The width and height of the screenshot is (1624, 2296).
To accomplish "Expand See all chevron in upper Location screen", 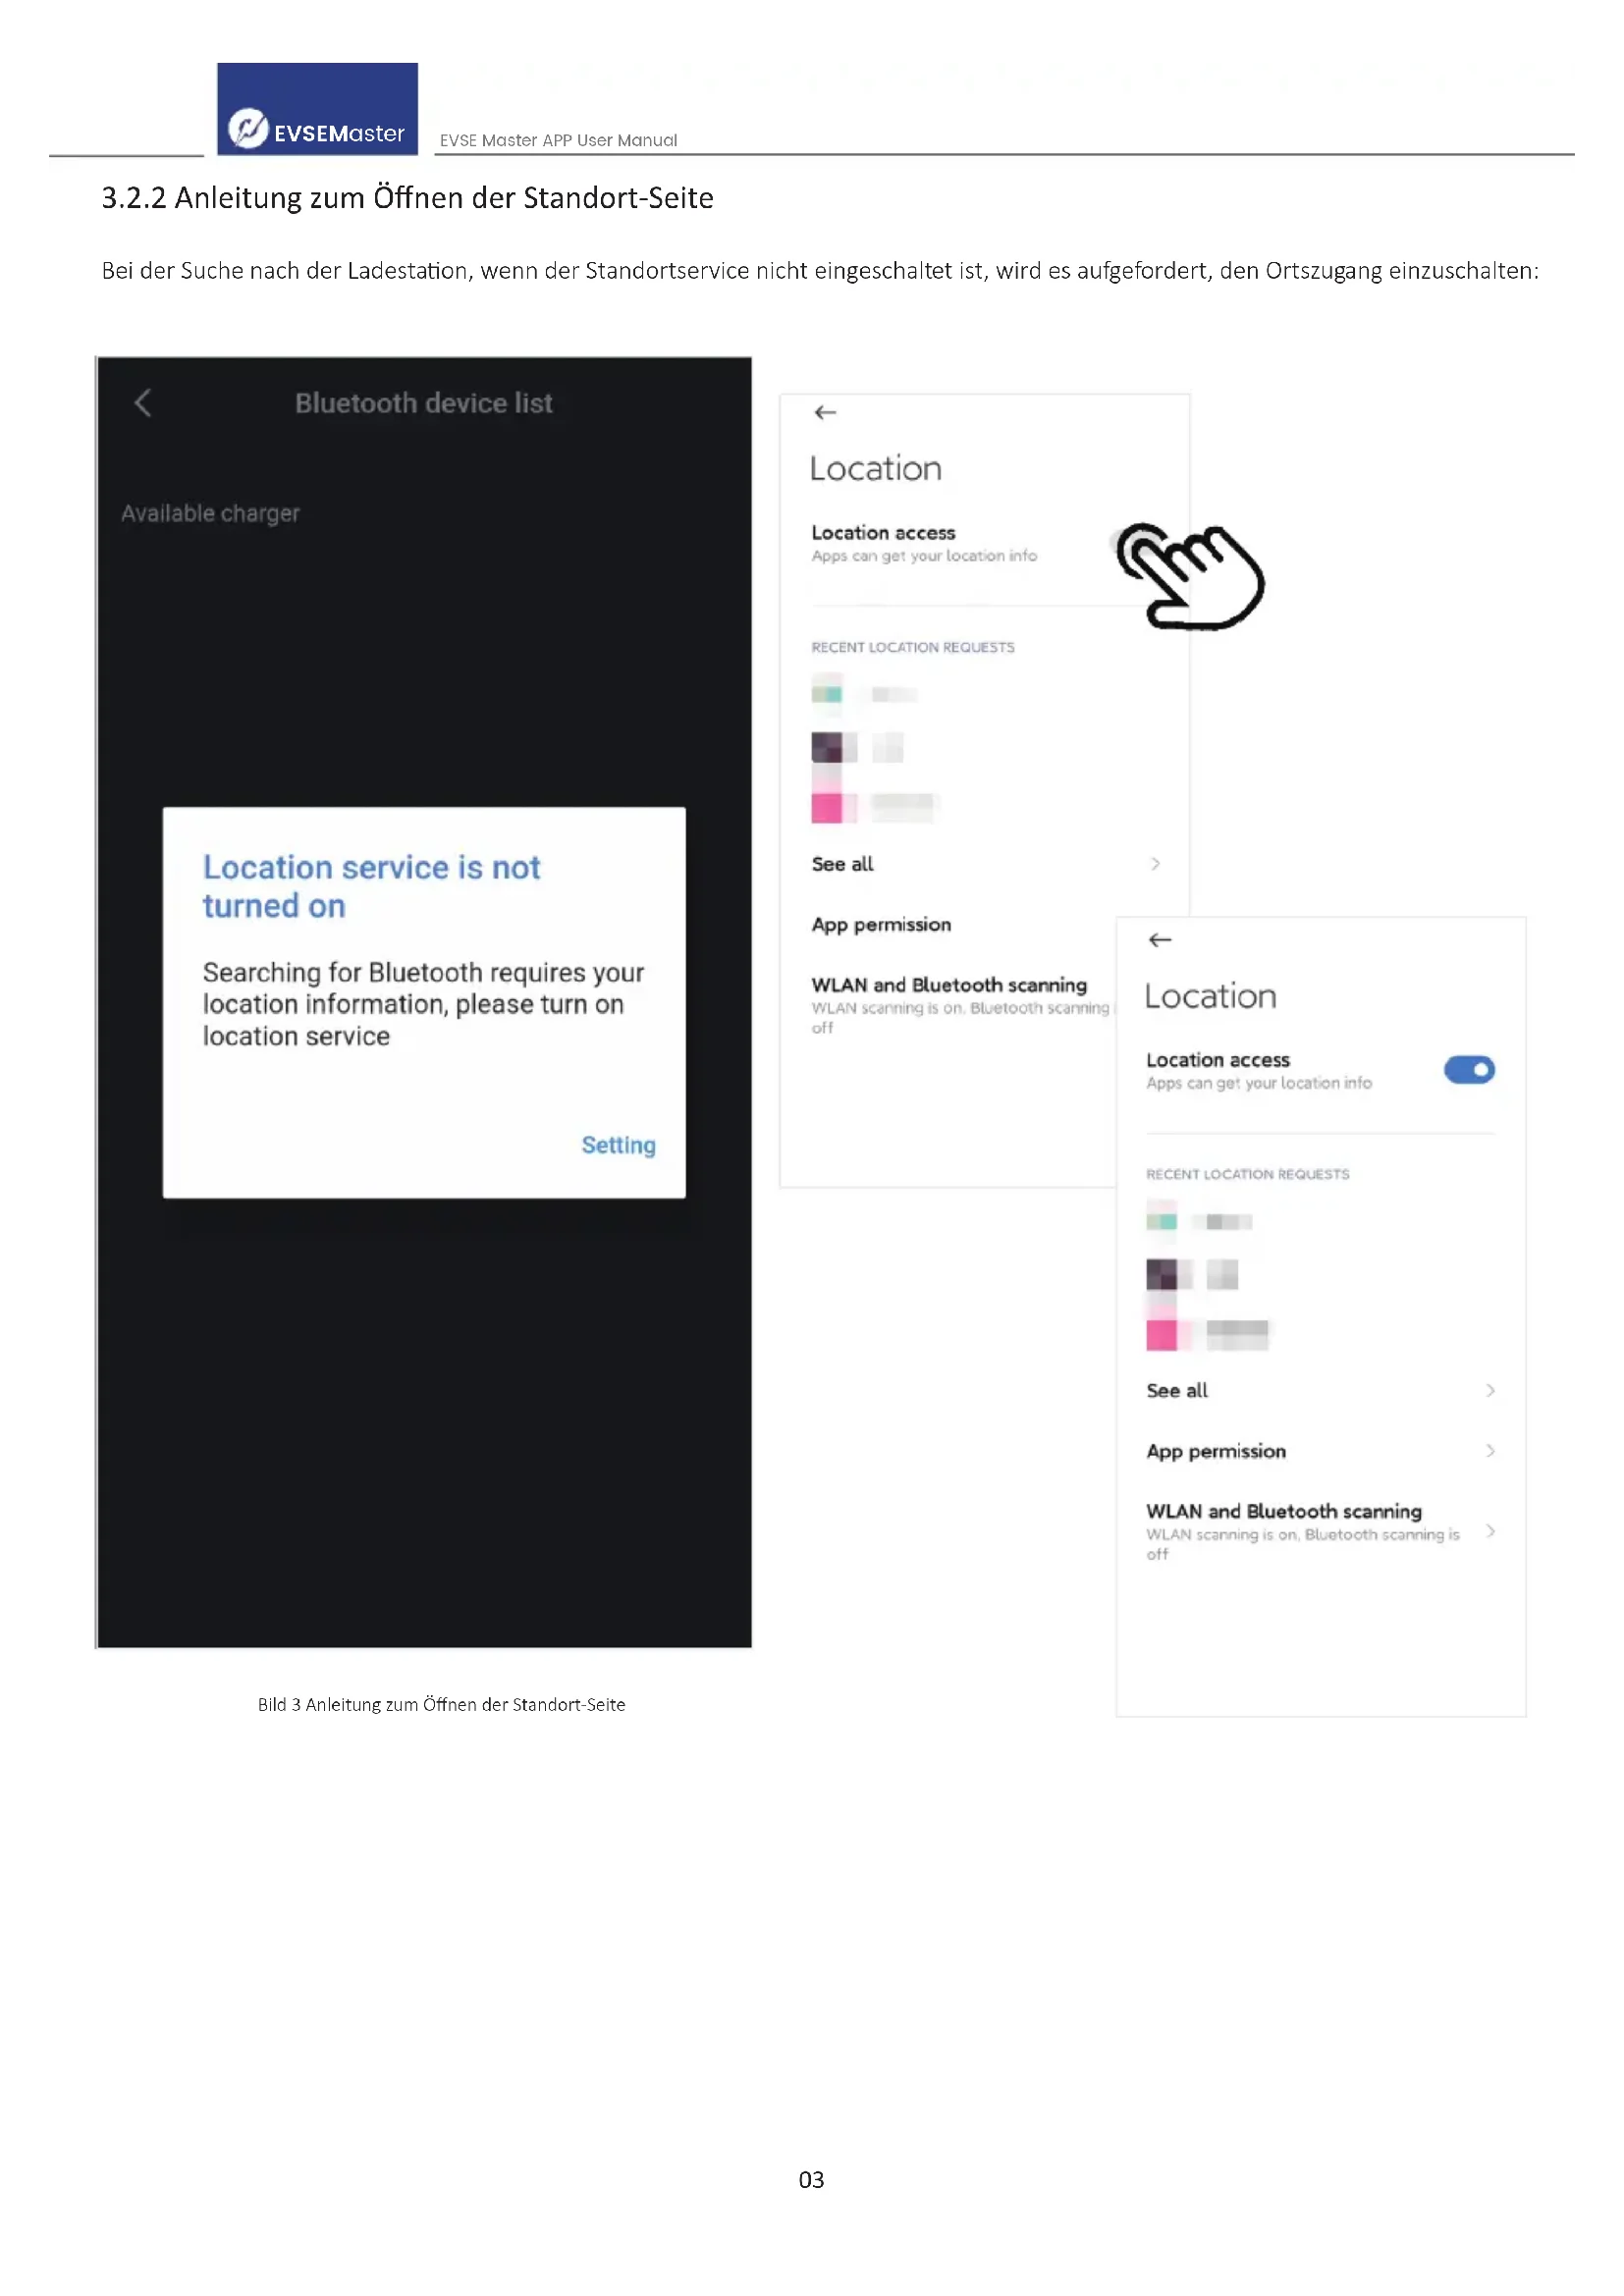I will (x=1155, y=864).
